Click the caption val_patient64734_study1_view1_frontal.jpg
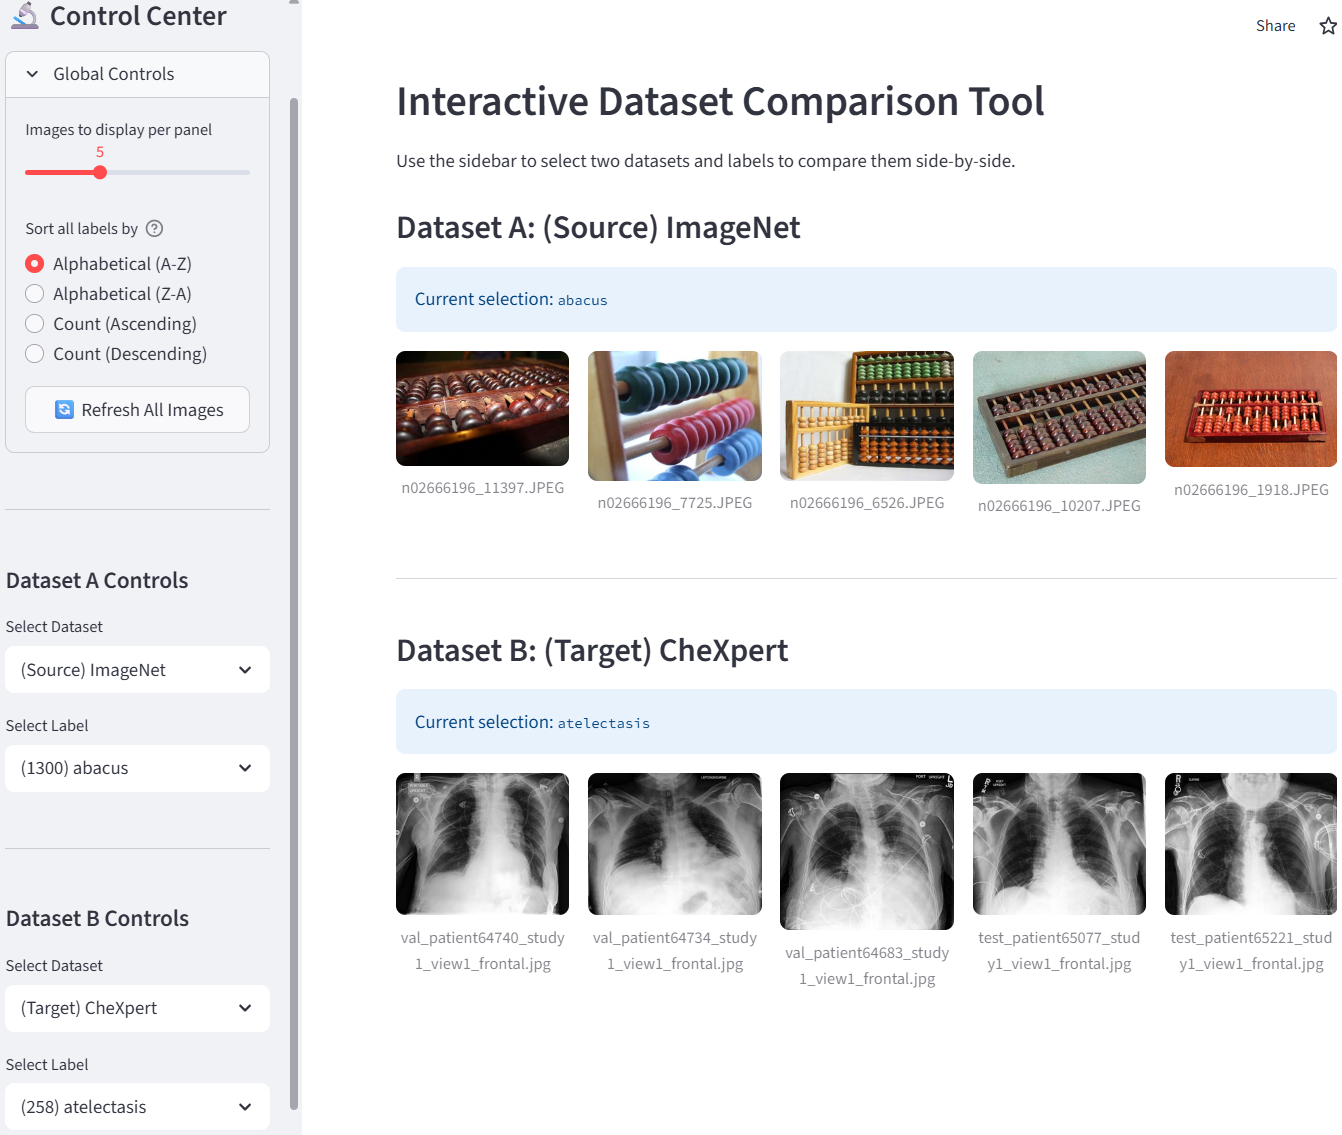1342x1135 pixels. coord(675,951)
